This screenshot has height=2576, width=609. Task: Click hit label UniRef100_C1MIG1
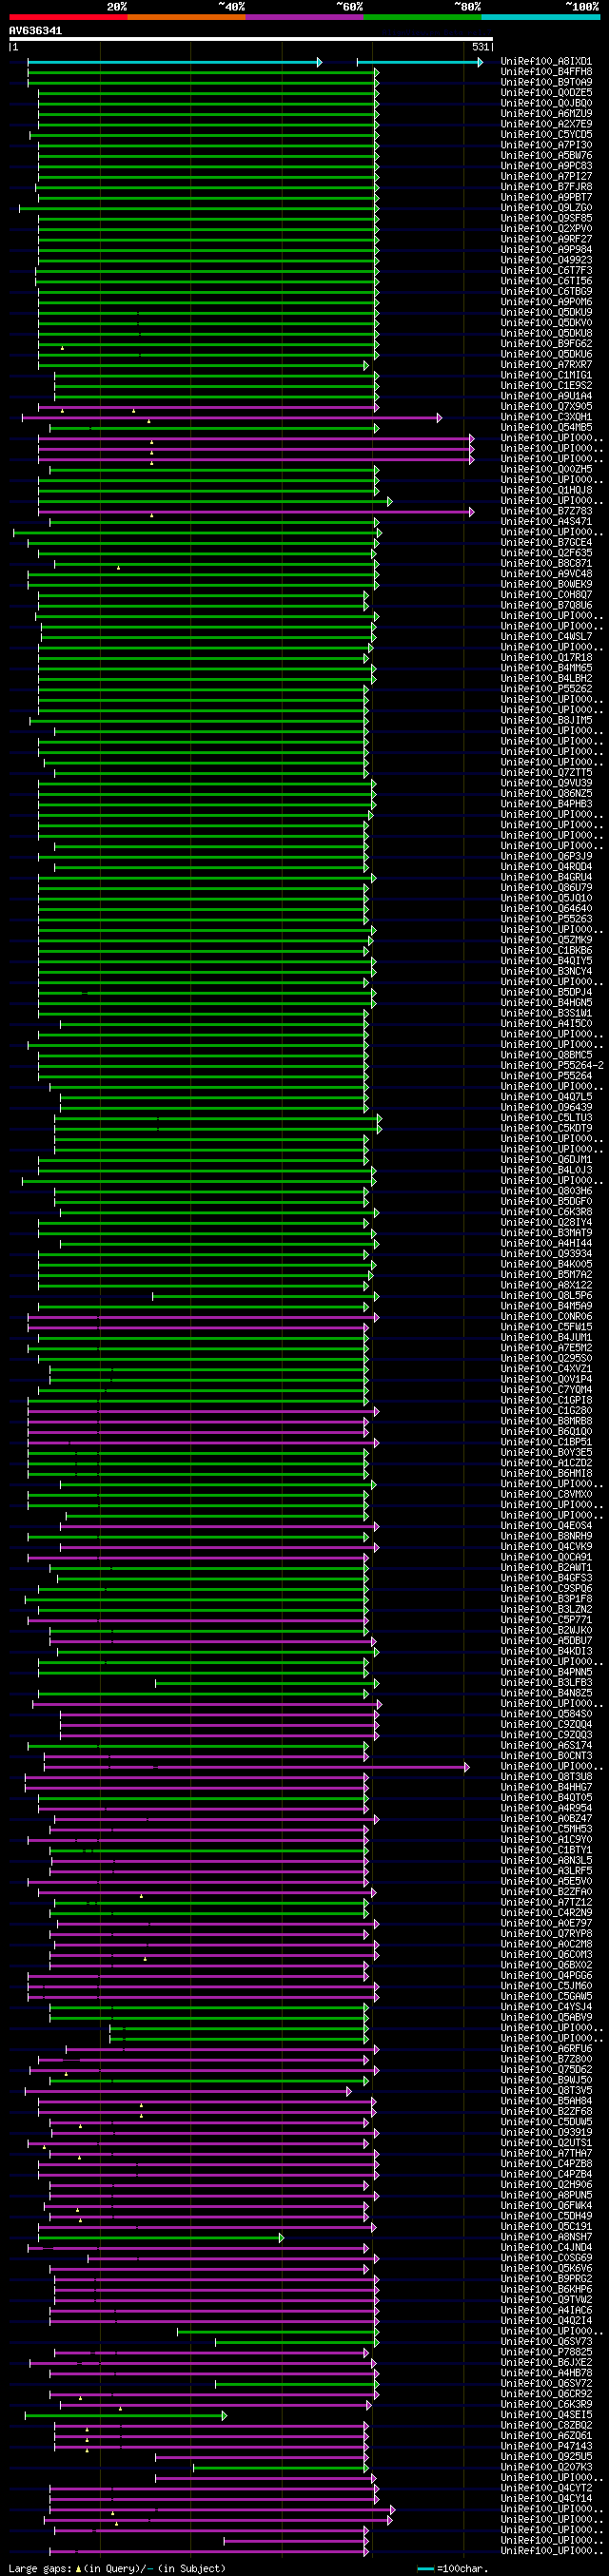[x=546, y=375]
